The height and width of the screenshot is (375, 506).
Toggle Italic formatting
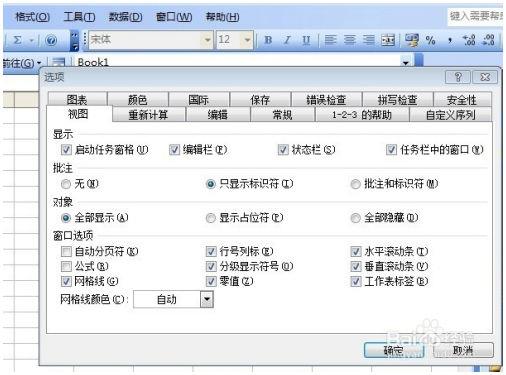pyautogui.click(x=287, y=40)
